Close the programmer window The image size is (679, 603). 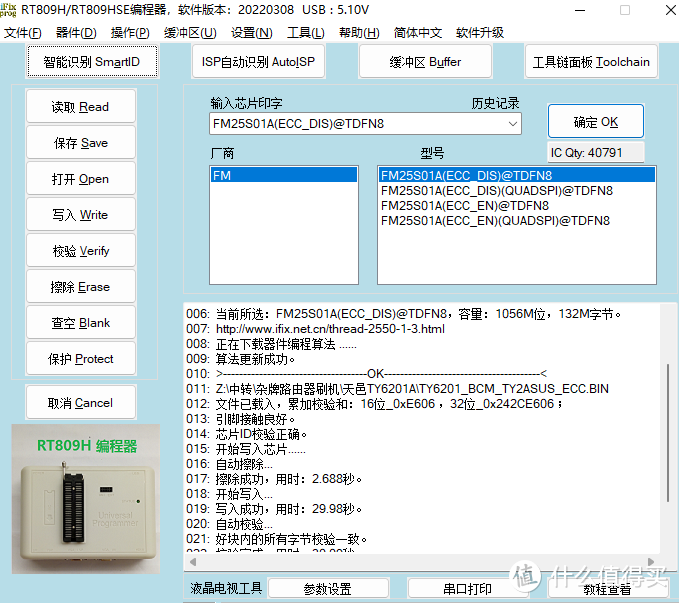(x=671, y=10)
